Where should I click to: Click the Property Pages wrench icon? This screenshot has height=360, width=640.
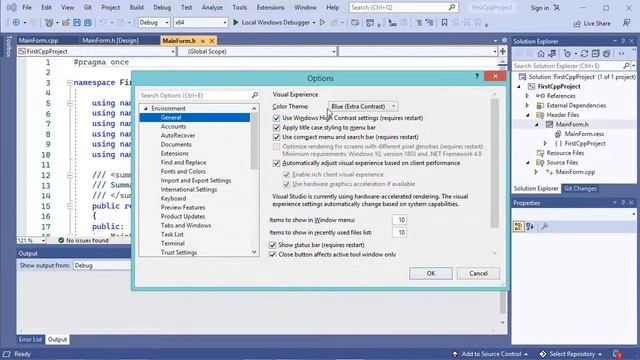pos(544,226)
